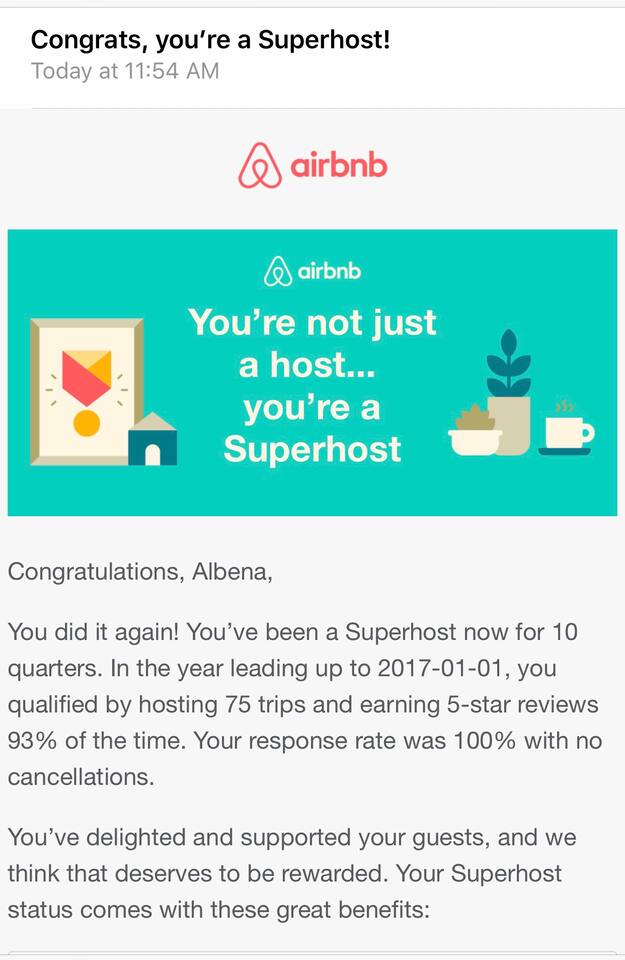Tap the 'Today at 11:54 AM' timestamp
This screenshot has height=960, width=625.
click(x=125, y=71)
